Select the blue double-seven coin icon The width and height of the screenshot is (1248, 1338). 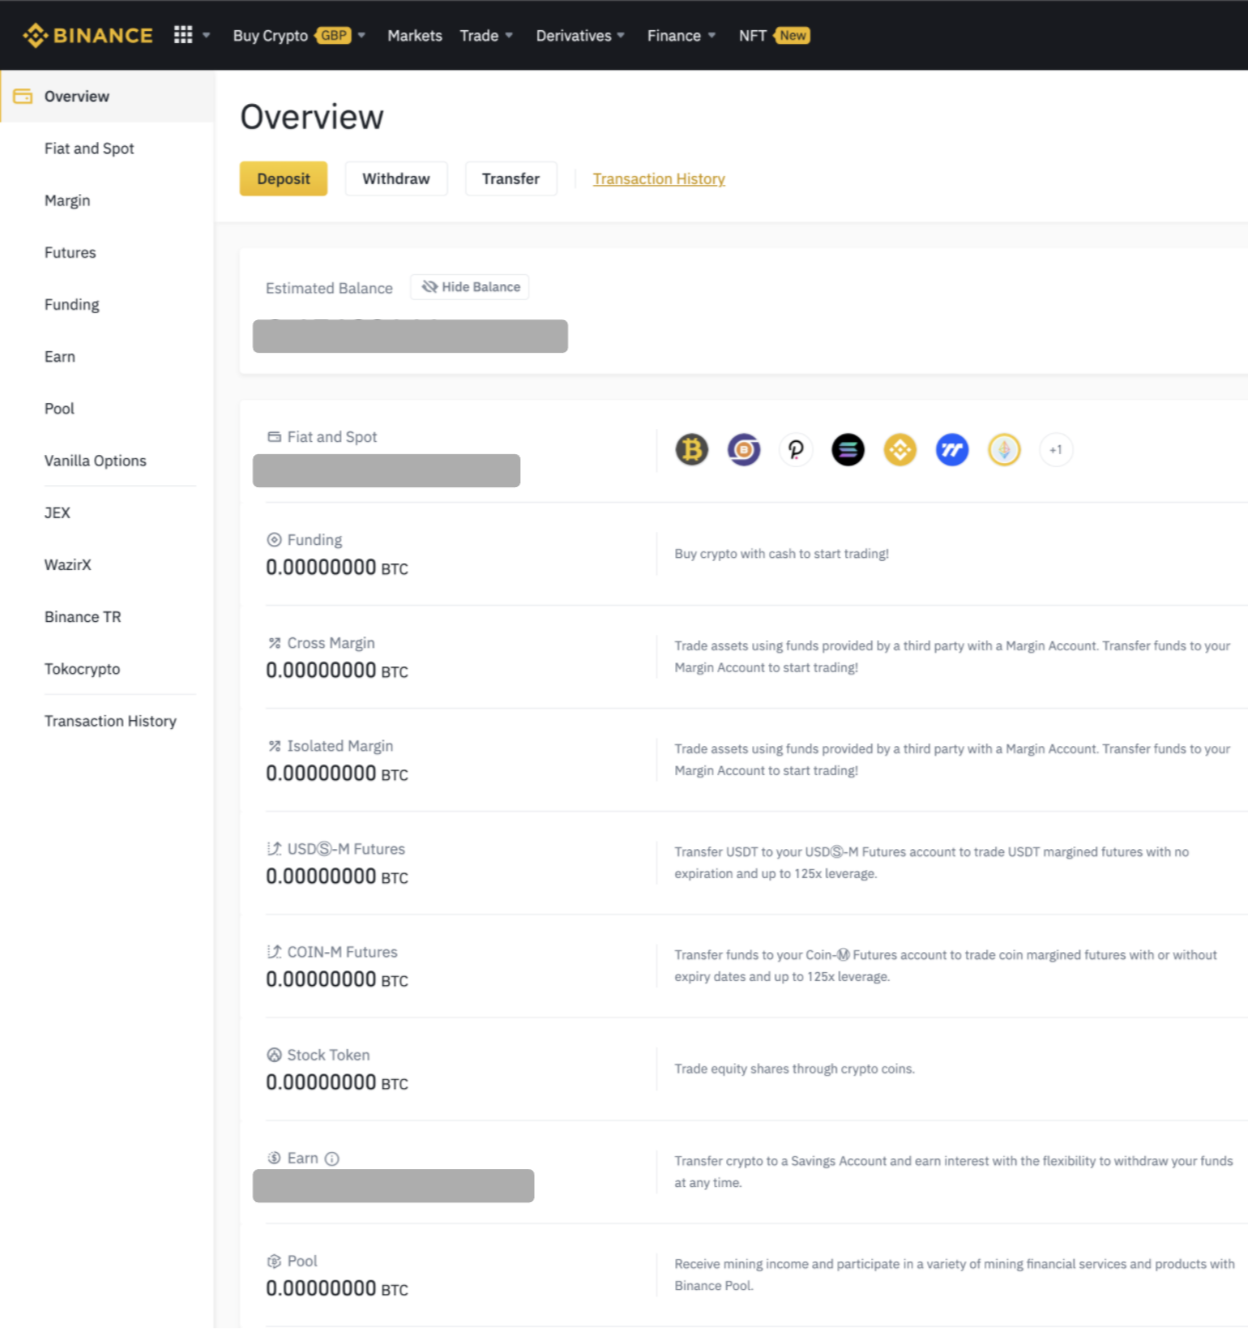952,450
